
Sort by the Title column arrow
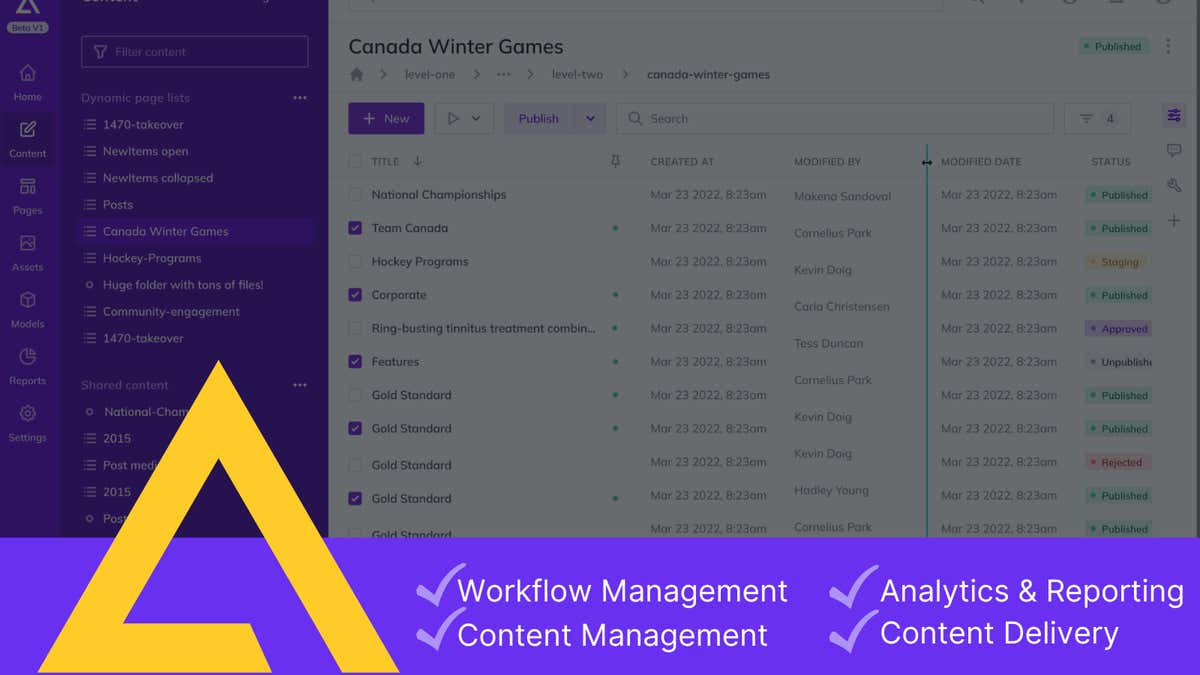417,161
